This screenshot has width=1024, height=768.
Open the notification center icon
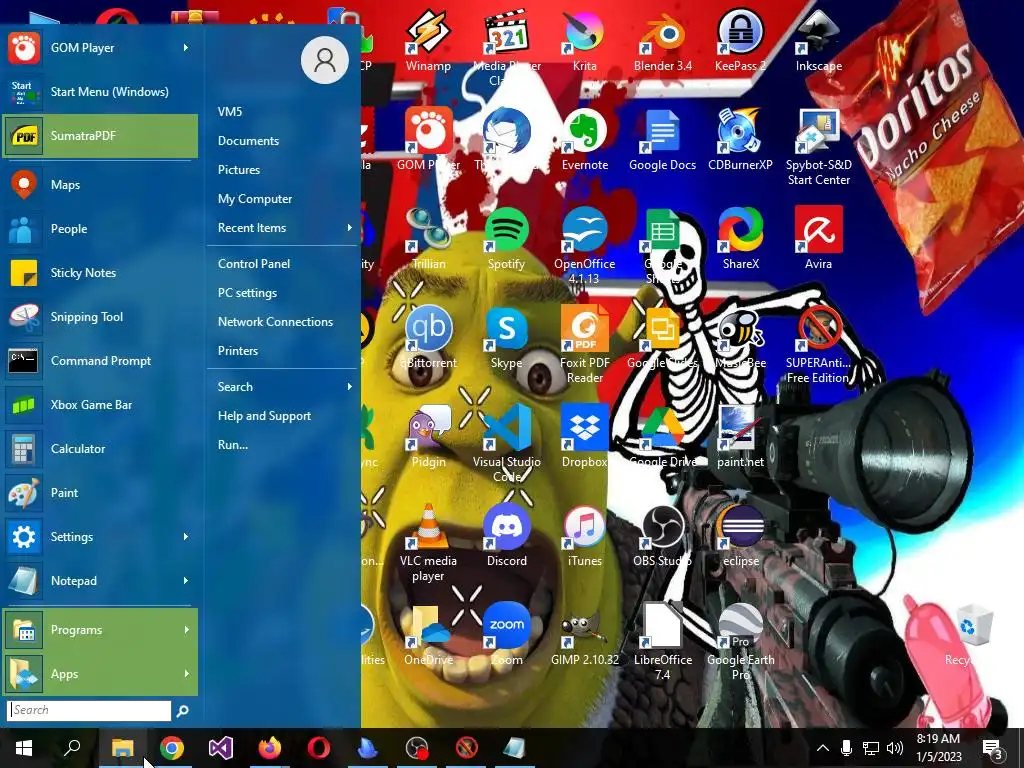click(993, 749)
